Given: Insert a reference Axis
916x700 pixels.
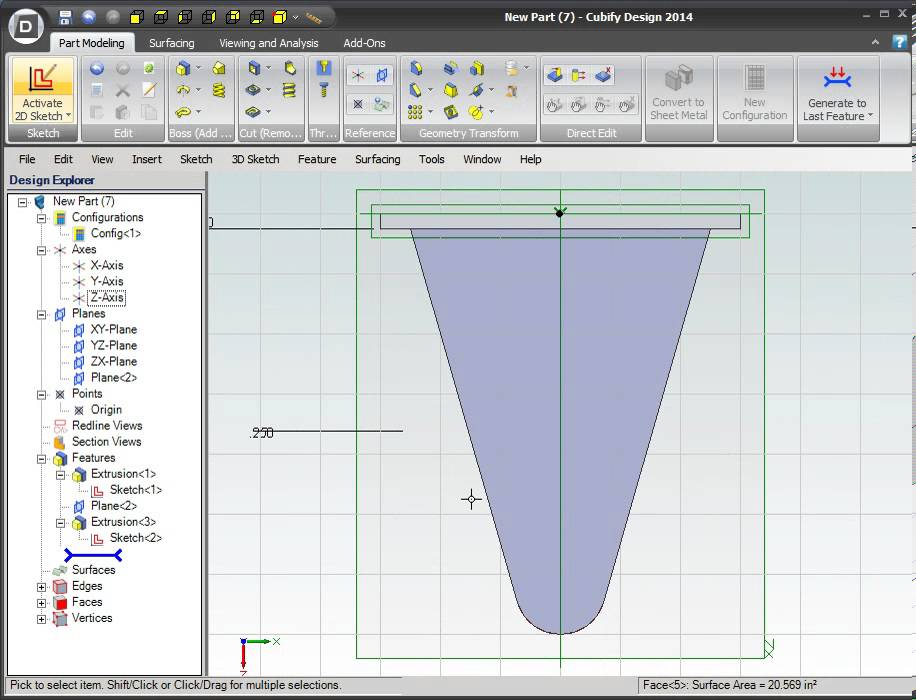Looking at the screenshot, I should tap(358, 75).
